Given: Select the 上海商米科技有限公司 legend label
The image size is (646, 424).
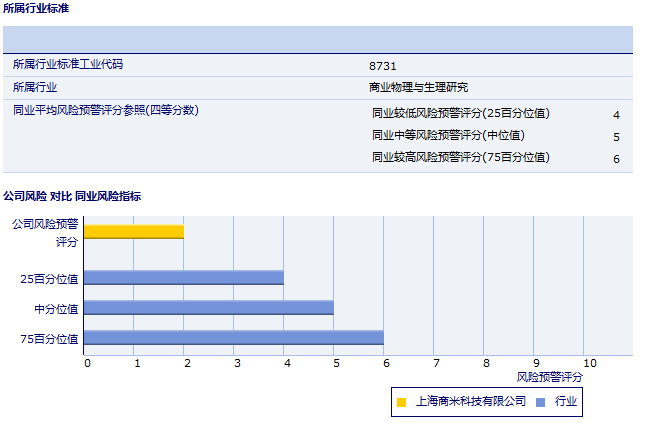Looking at the screenshot, I should (470, 402).
